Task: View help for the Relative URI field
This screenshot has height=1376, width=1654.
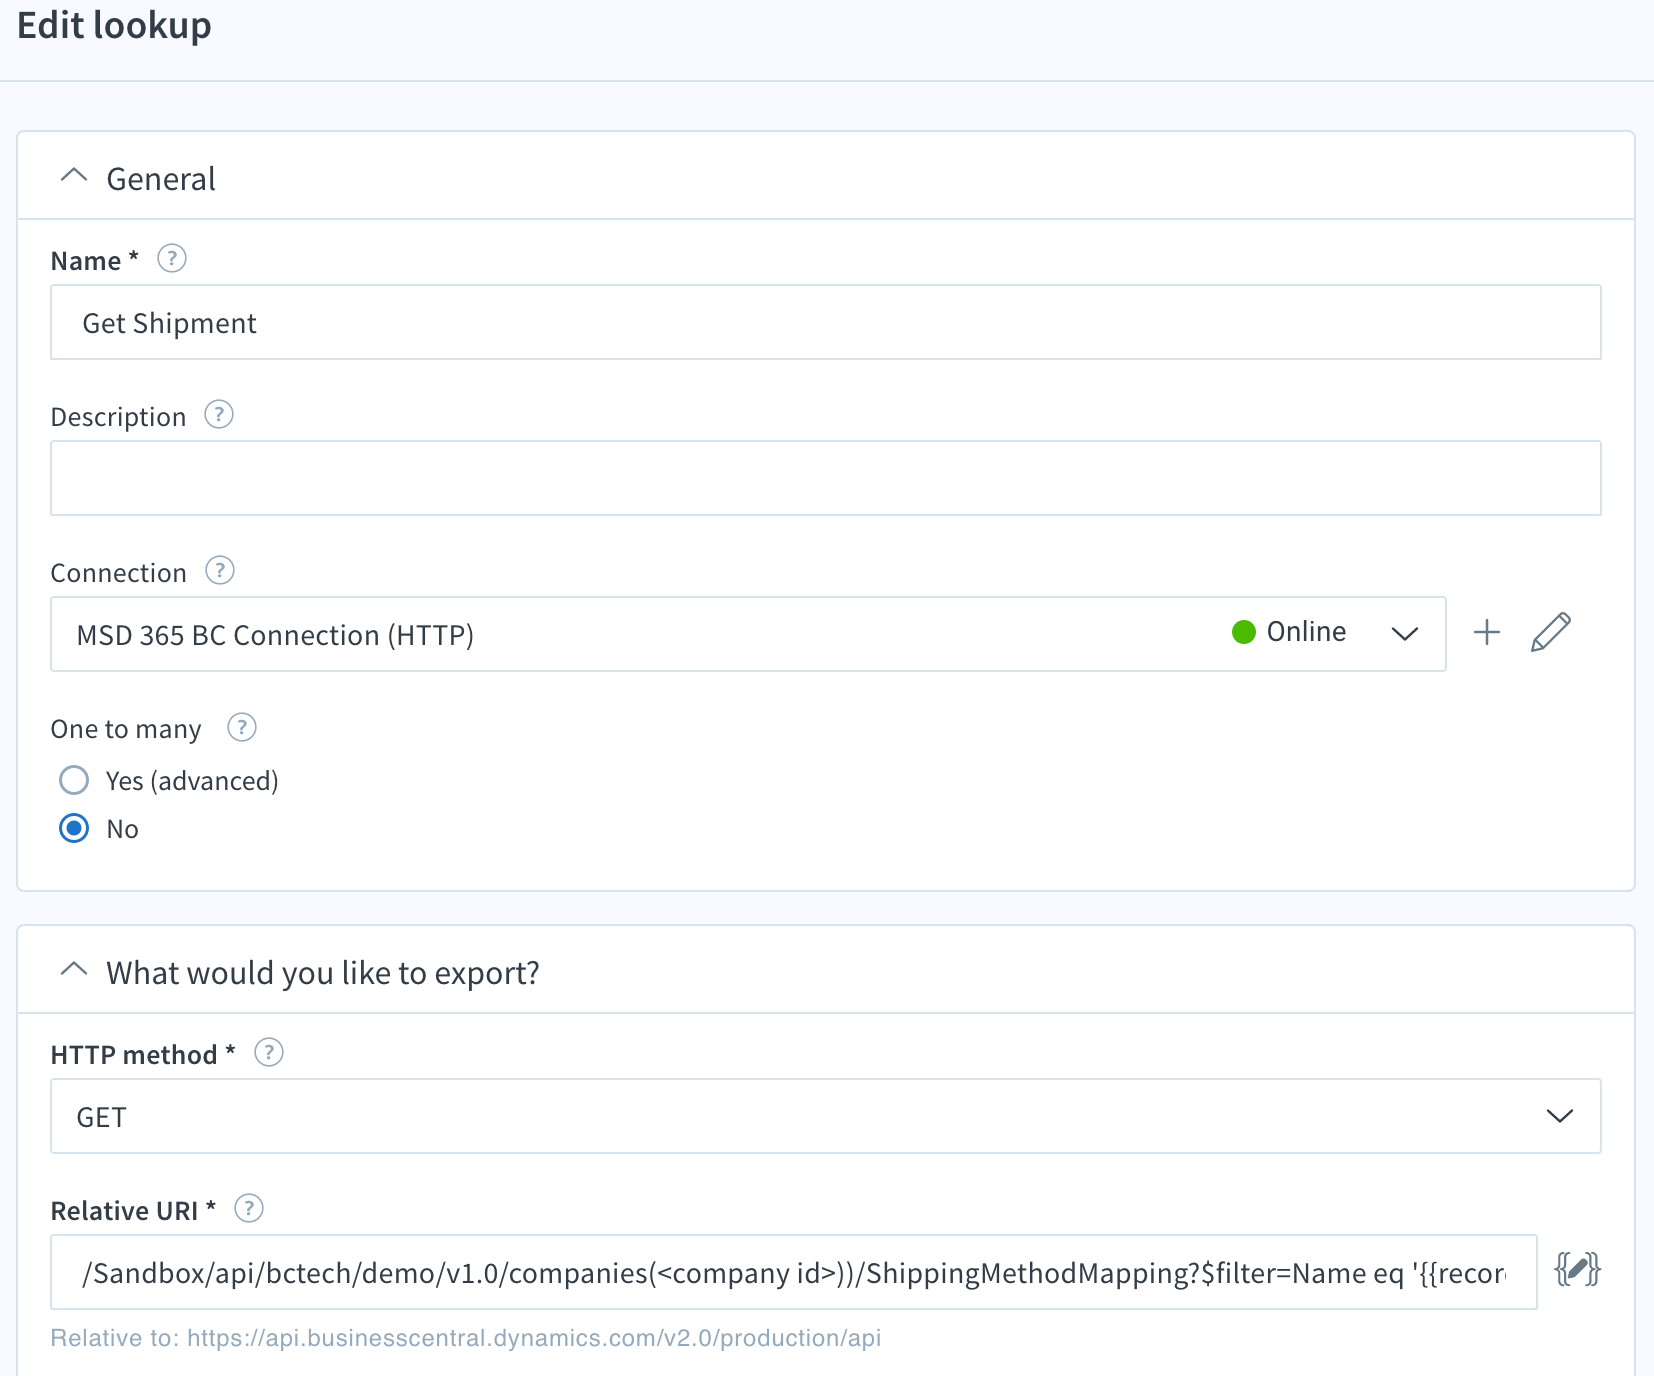Action: (x=249, y=1208)
